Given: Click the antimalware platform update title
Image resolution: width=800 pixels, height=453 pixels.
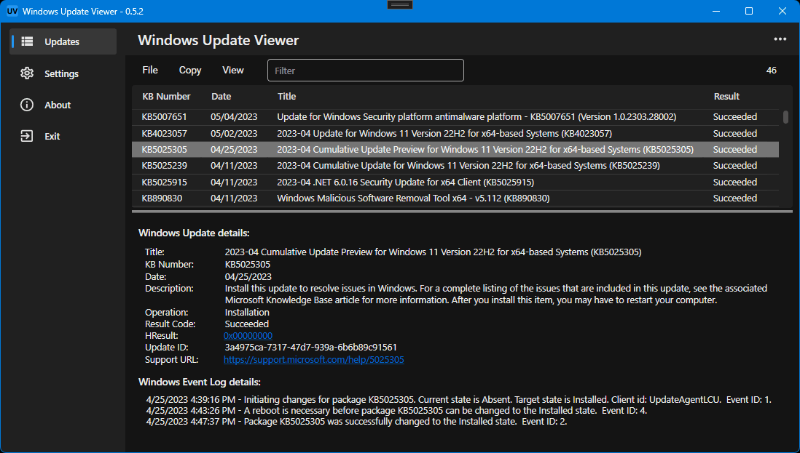Looking at the screenshot, I should pyautogui.click(x=477, y=117).
